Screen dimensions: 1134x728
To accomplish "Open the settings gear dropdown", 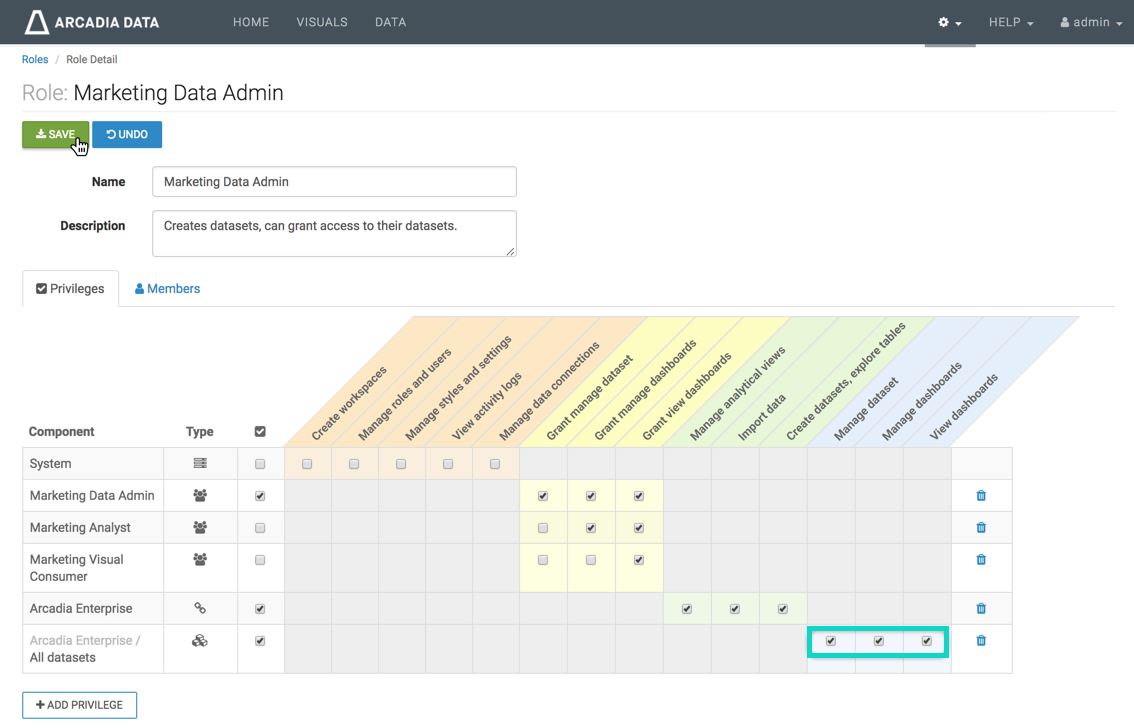I will [949, 22].
